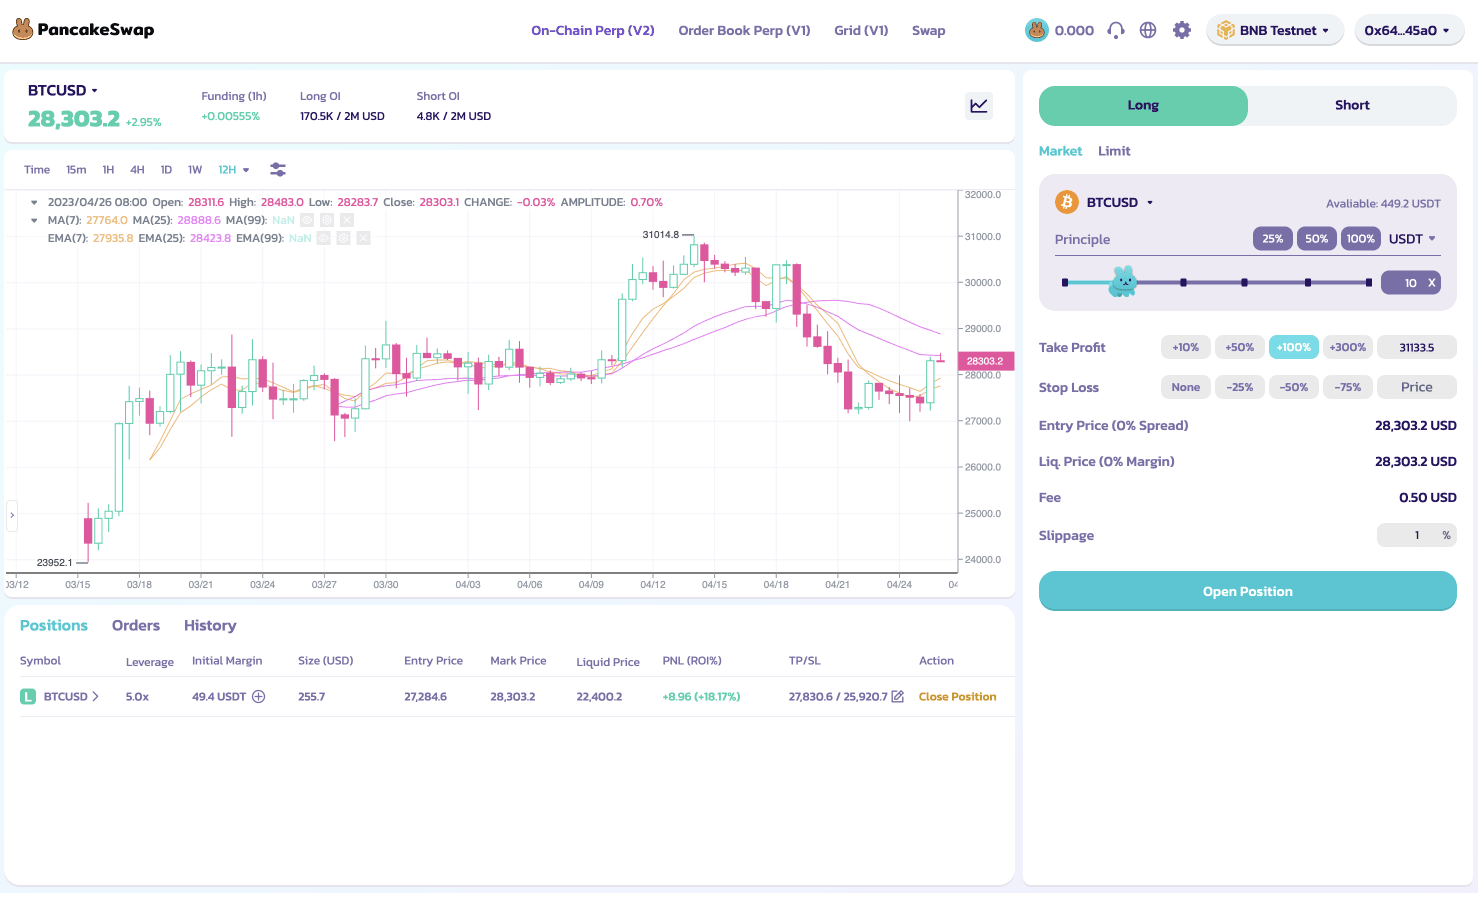Expand the BNB Testnet network dropdown

tap(1273, 30)
